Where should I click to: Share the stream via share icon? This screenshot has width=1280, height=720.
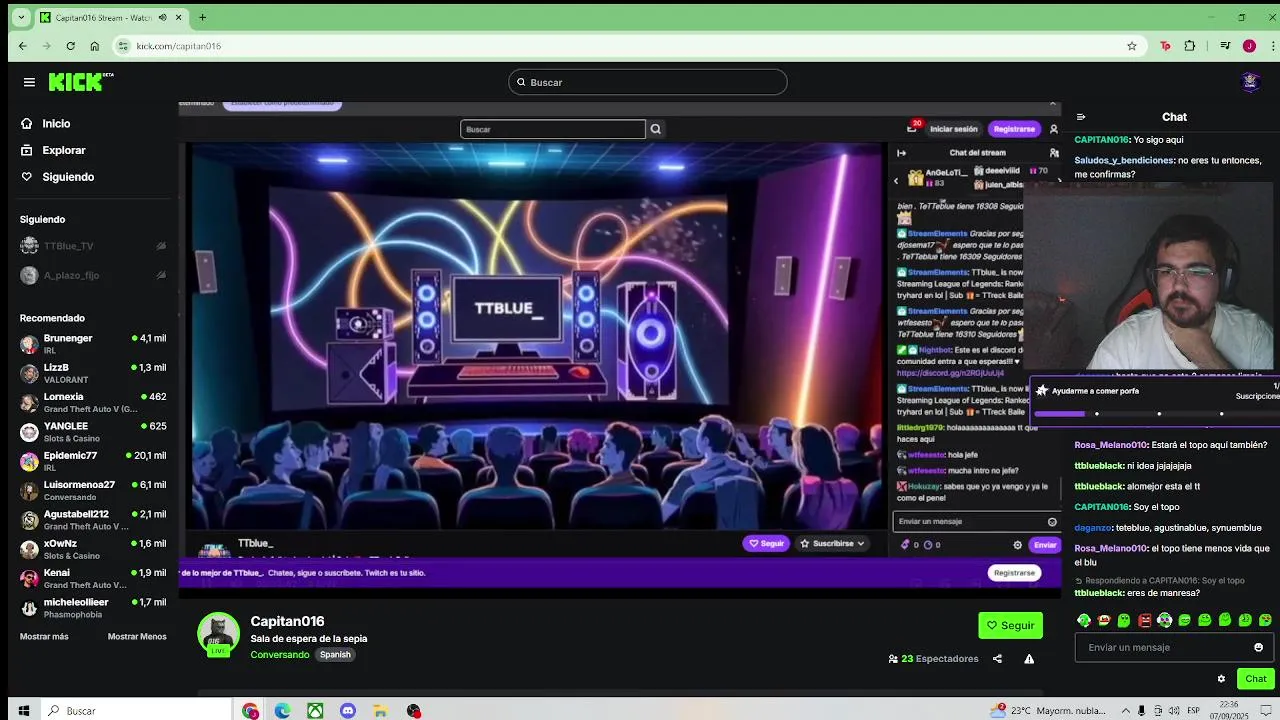tap(997, 659)
